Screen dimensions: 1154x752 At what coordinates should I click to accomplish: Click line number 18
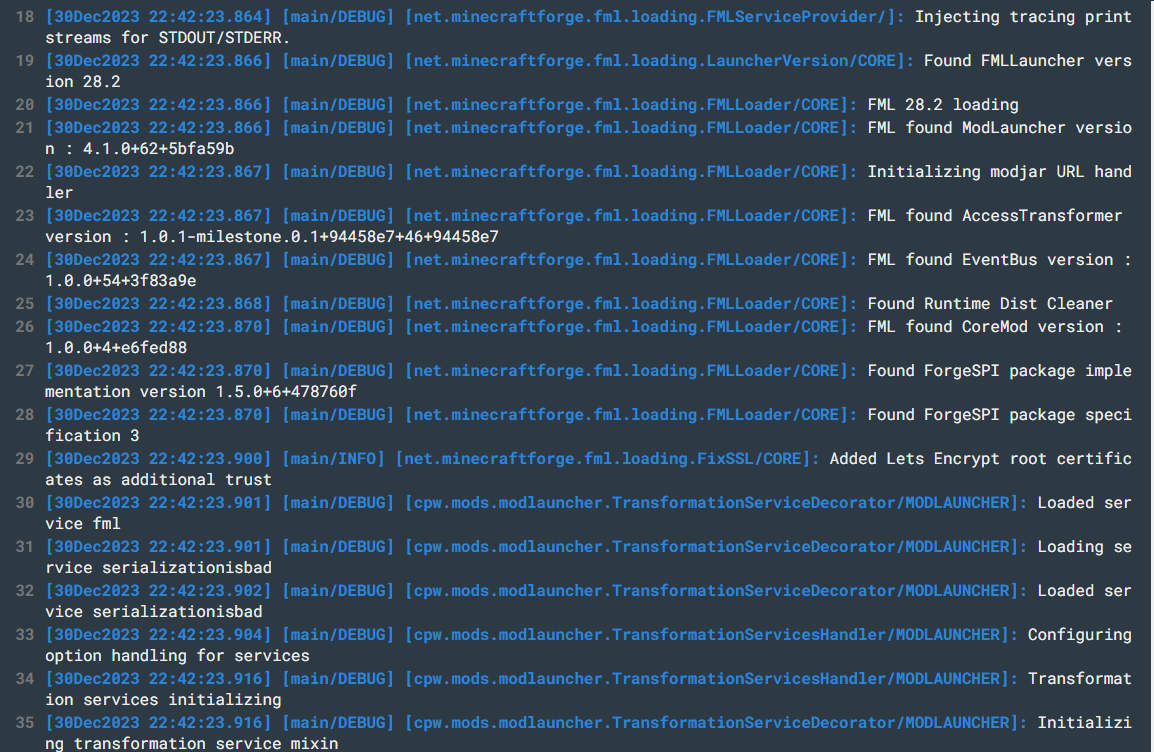pyautogui.click(x=25, y=16)
